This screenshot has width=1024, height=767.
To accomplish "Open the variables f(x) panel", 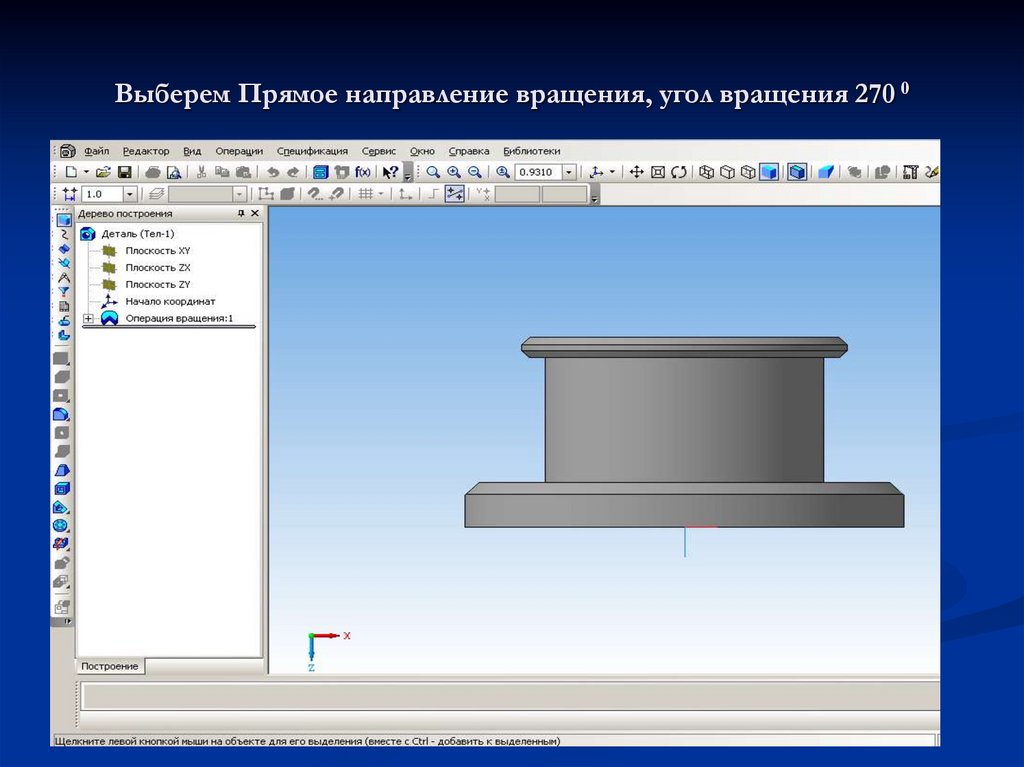I will coord(362,172).
